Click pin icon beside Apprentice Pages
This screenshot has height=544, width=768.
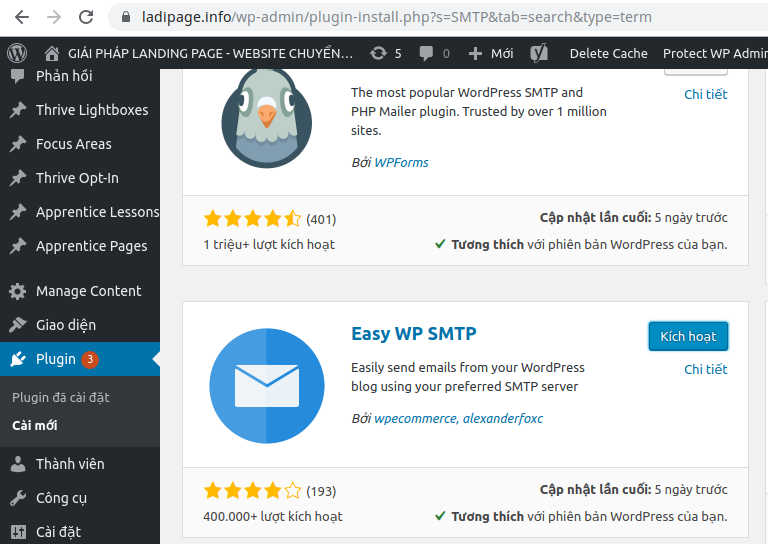(x=18, y=246)
